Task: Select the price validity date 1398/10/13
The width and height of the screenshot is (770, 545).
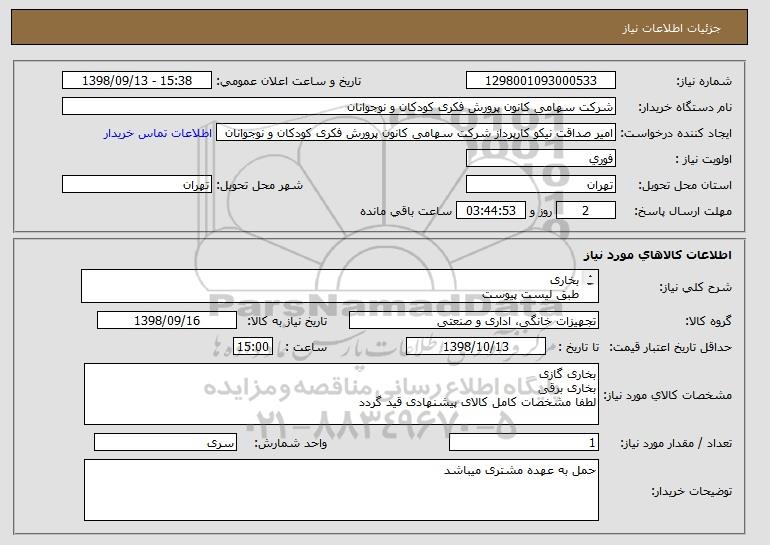Action: [x=476, y=347]
